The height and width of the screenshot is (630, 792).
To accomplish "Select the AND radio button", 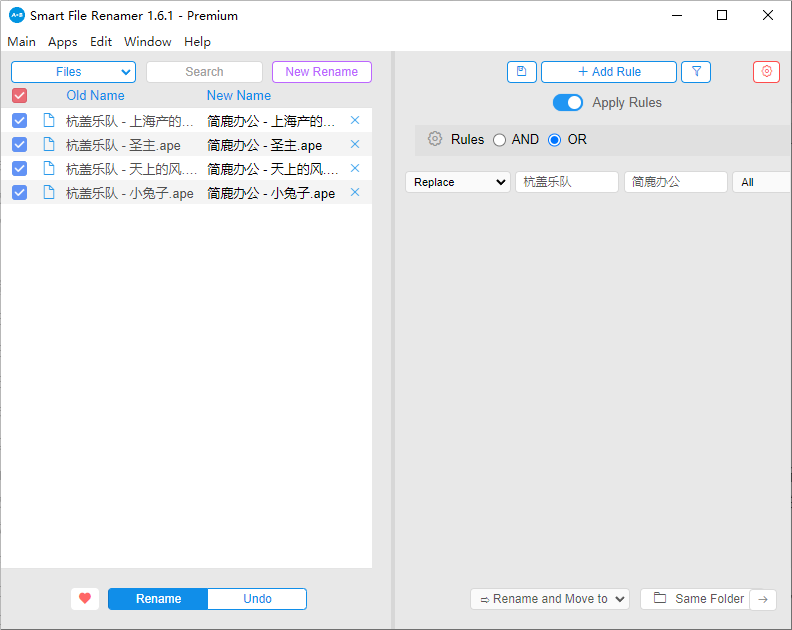I will [x=500, y=140].
